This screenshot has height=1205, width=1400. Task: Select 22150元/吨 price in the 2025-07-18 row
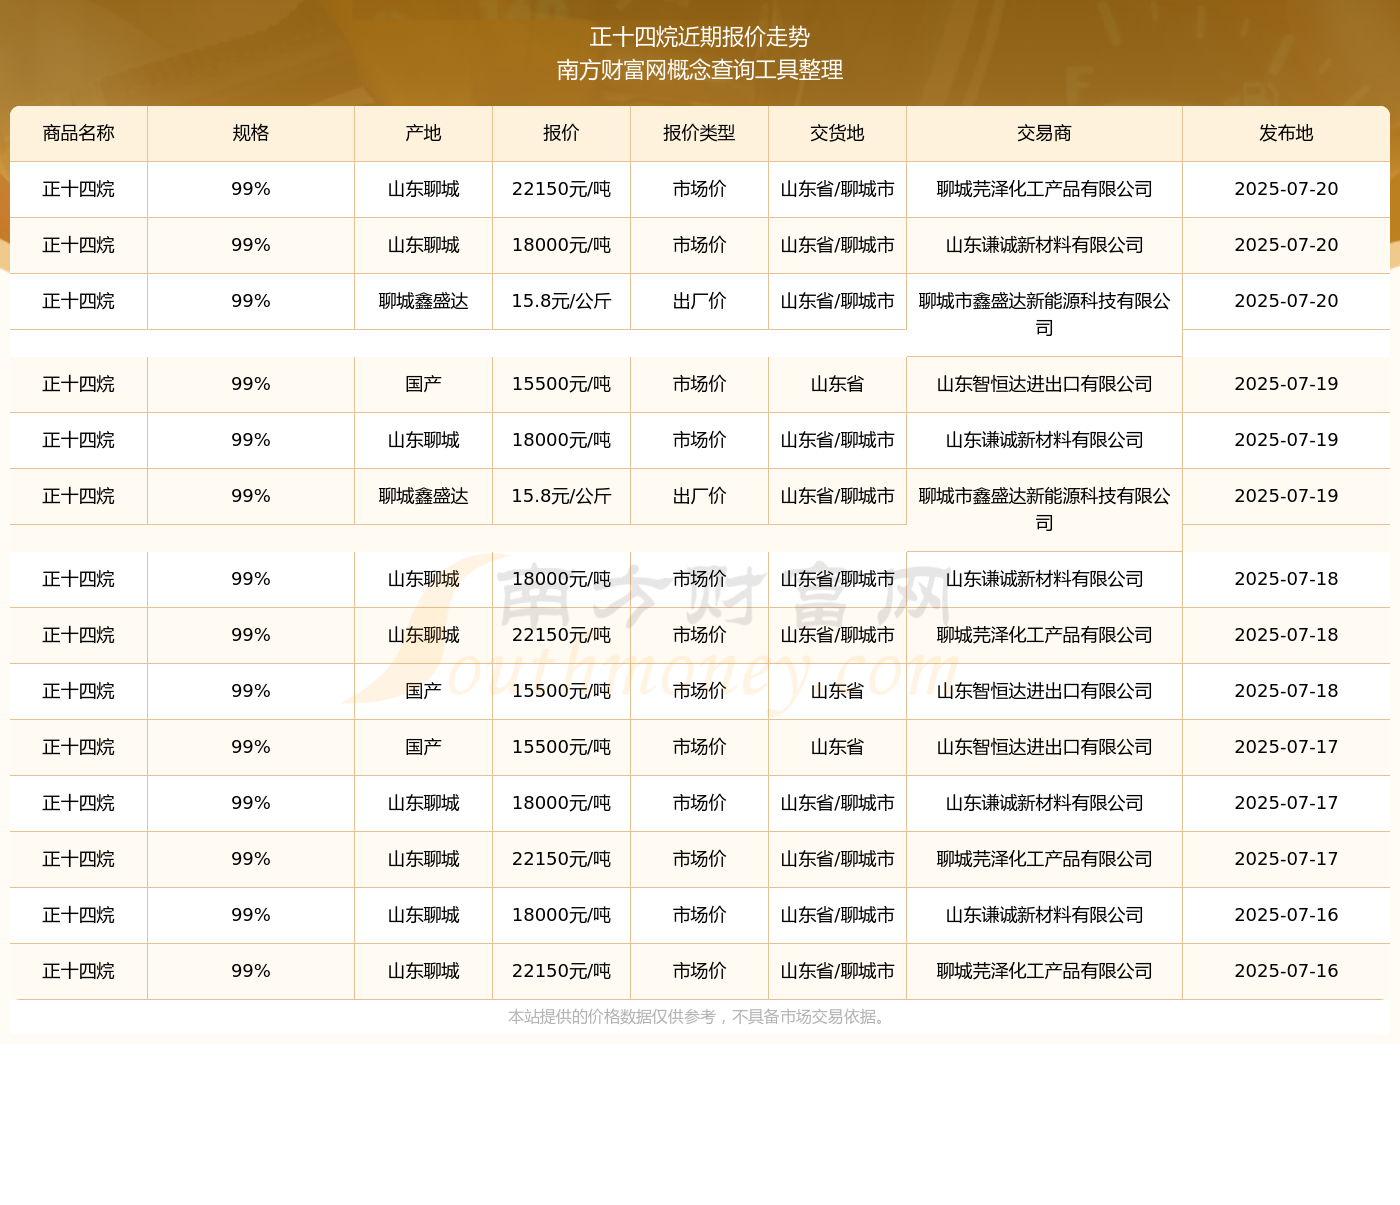[x=562, y=635]
